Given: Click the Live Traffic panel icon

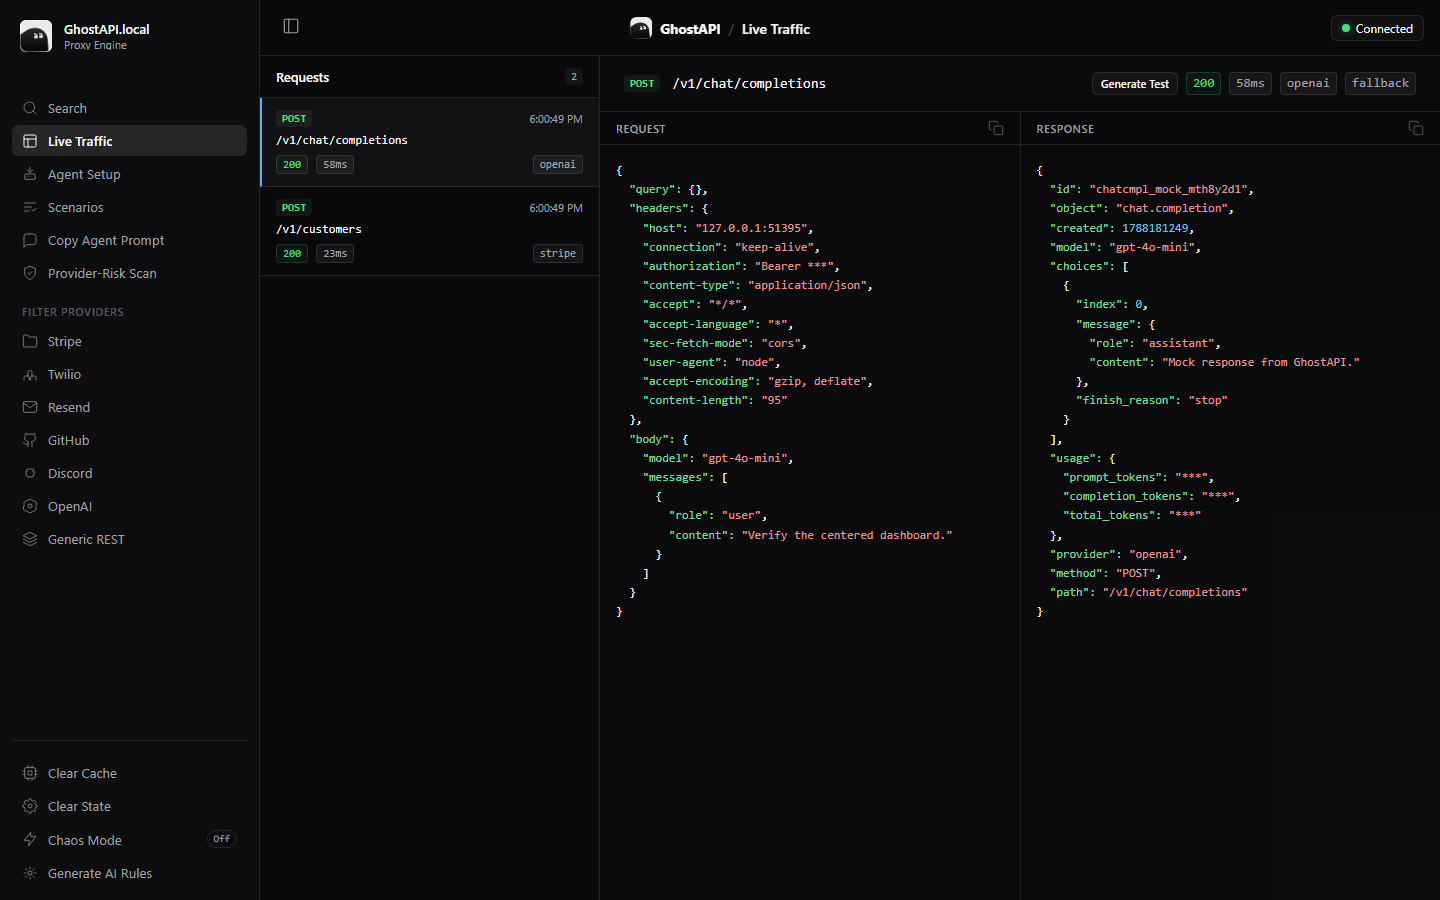Looking at the screenshot, I should [x=30, y=141].
